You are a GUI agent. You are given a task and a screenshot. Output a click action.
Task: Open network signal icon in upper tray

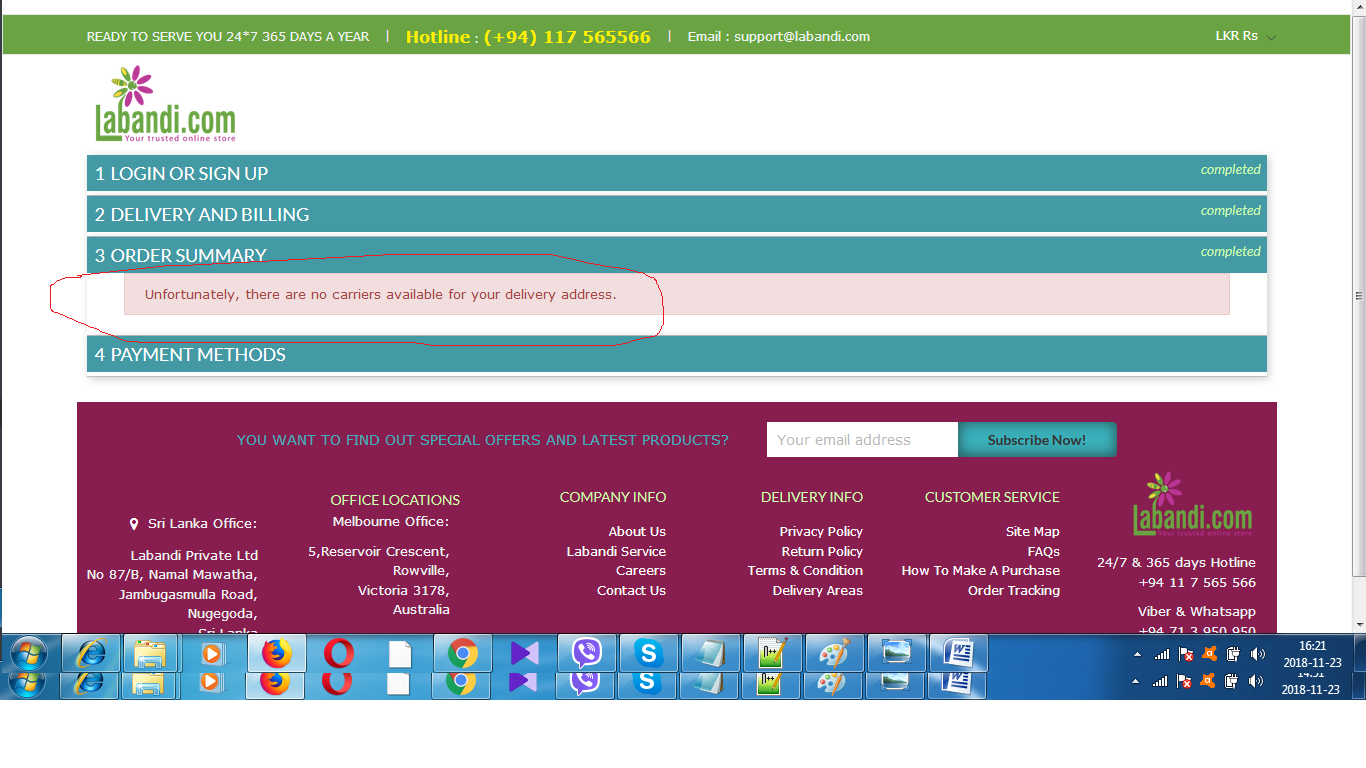tap(1161, 654)
